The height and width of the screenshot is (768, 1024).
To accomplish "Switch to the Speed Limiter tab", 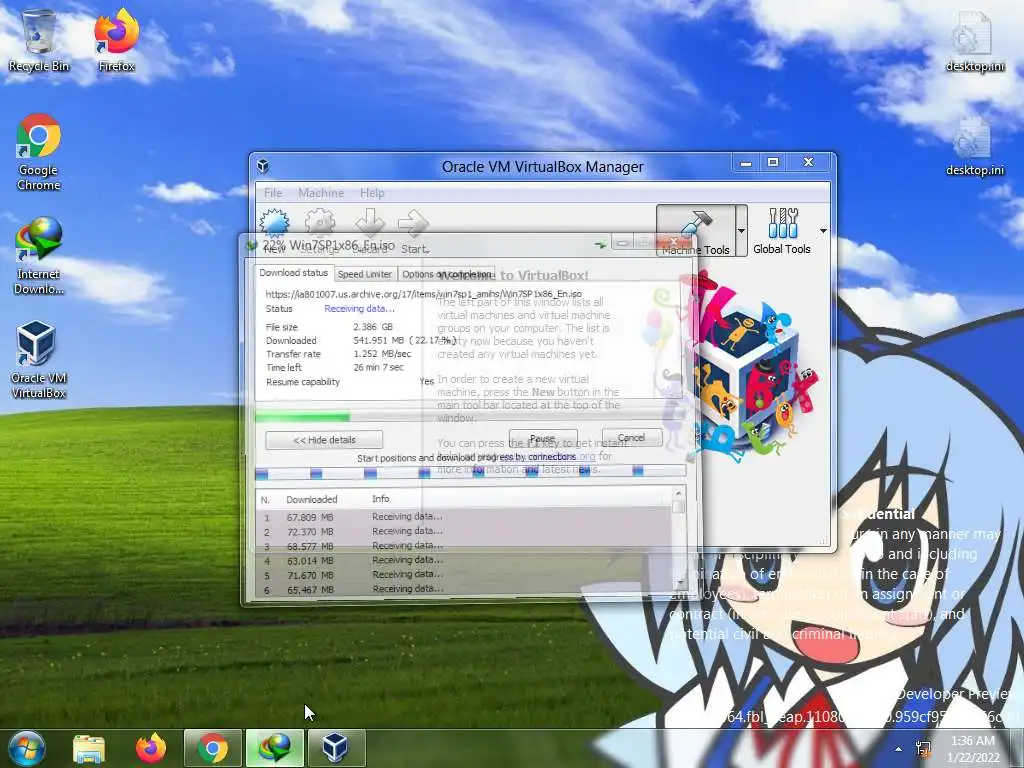I will click(x=364, y=274).
